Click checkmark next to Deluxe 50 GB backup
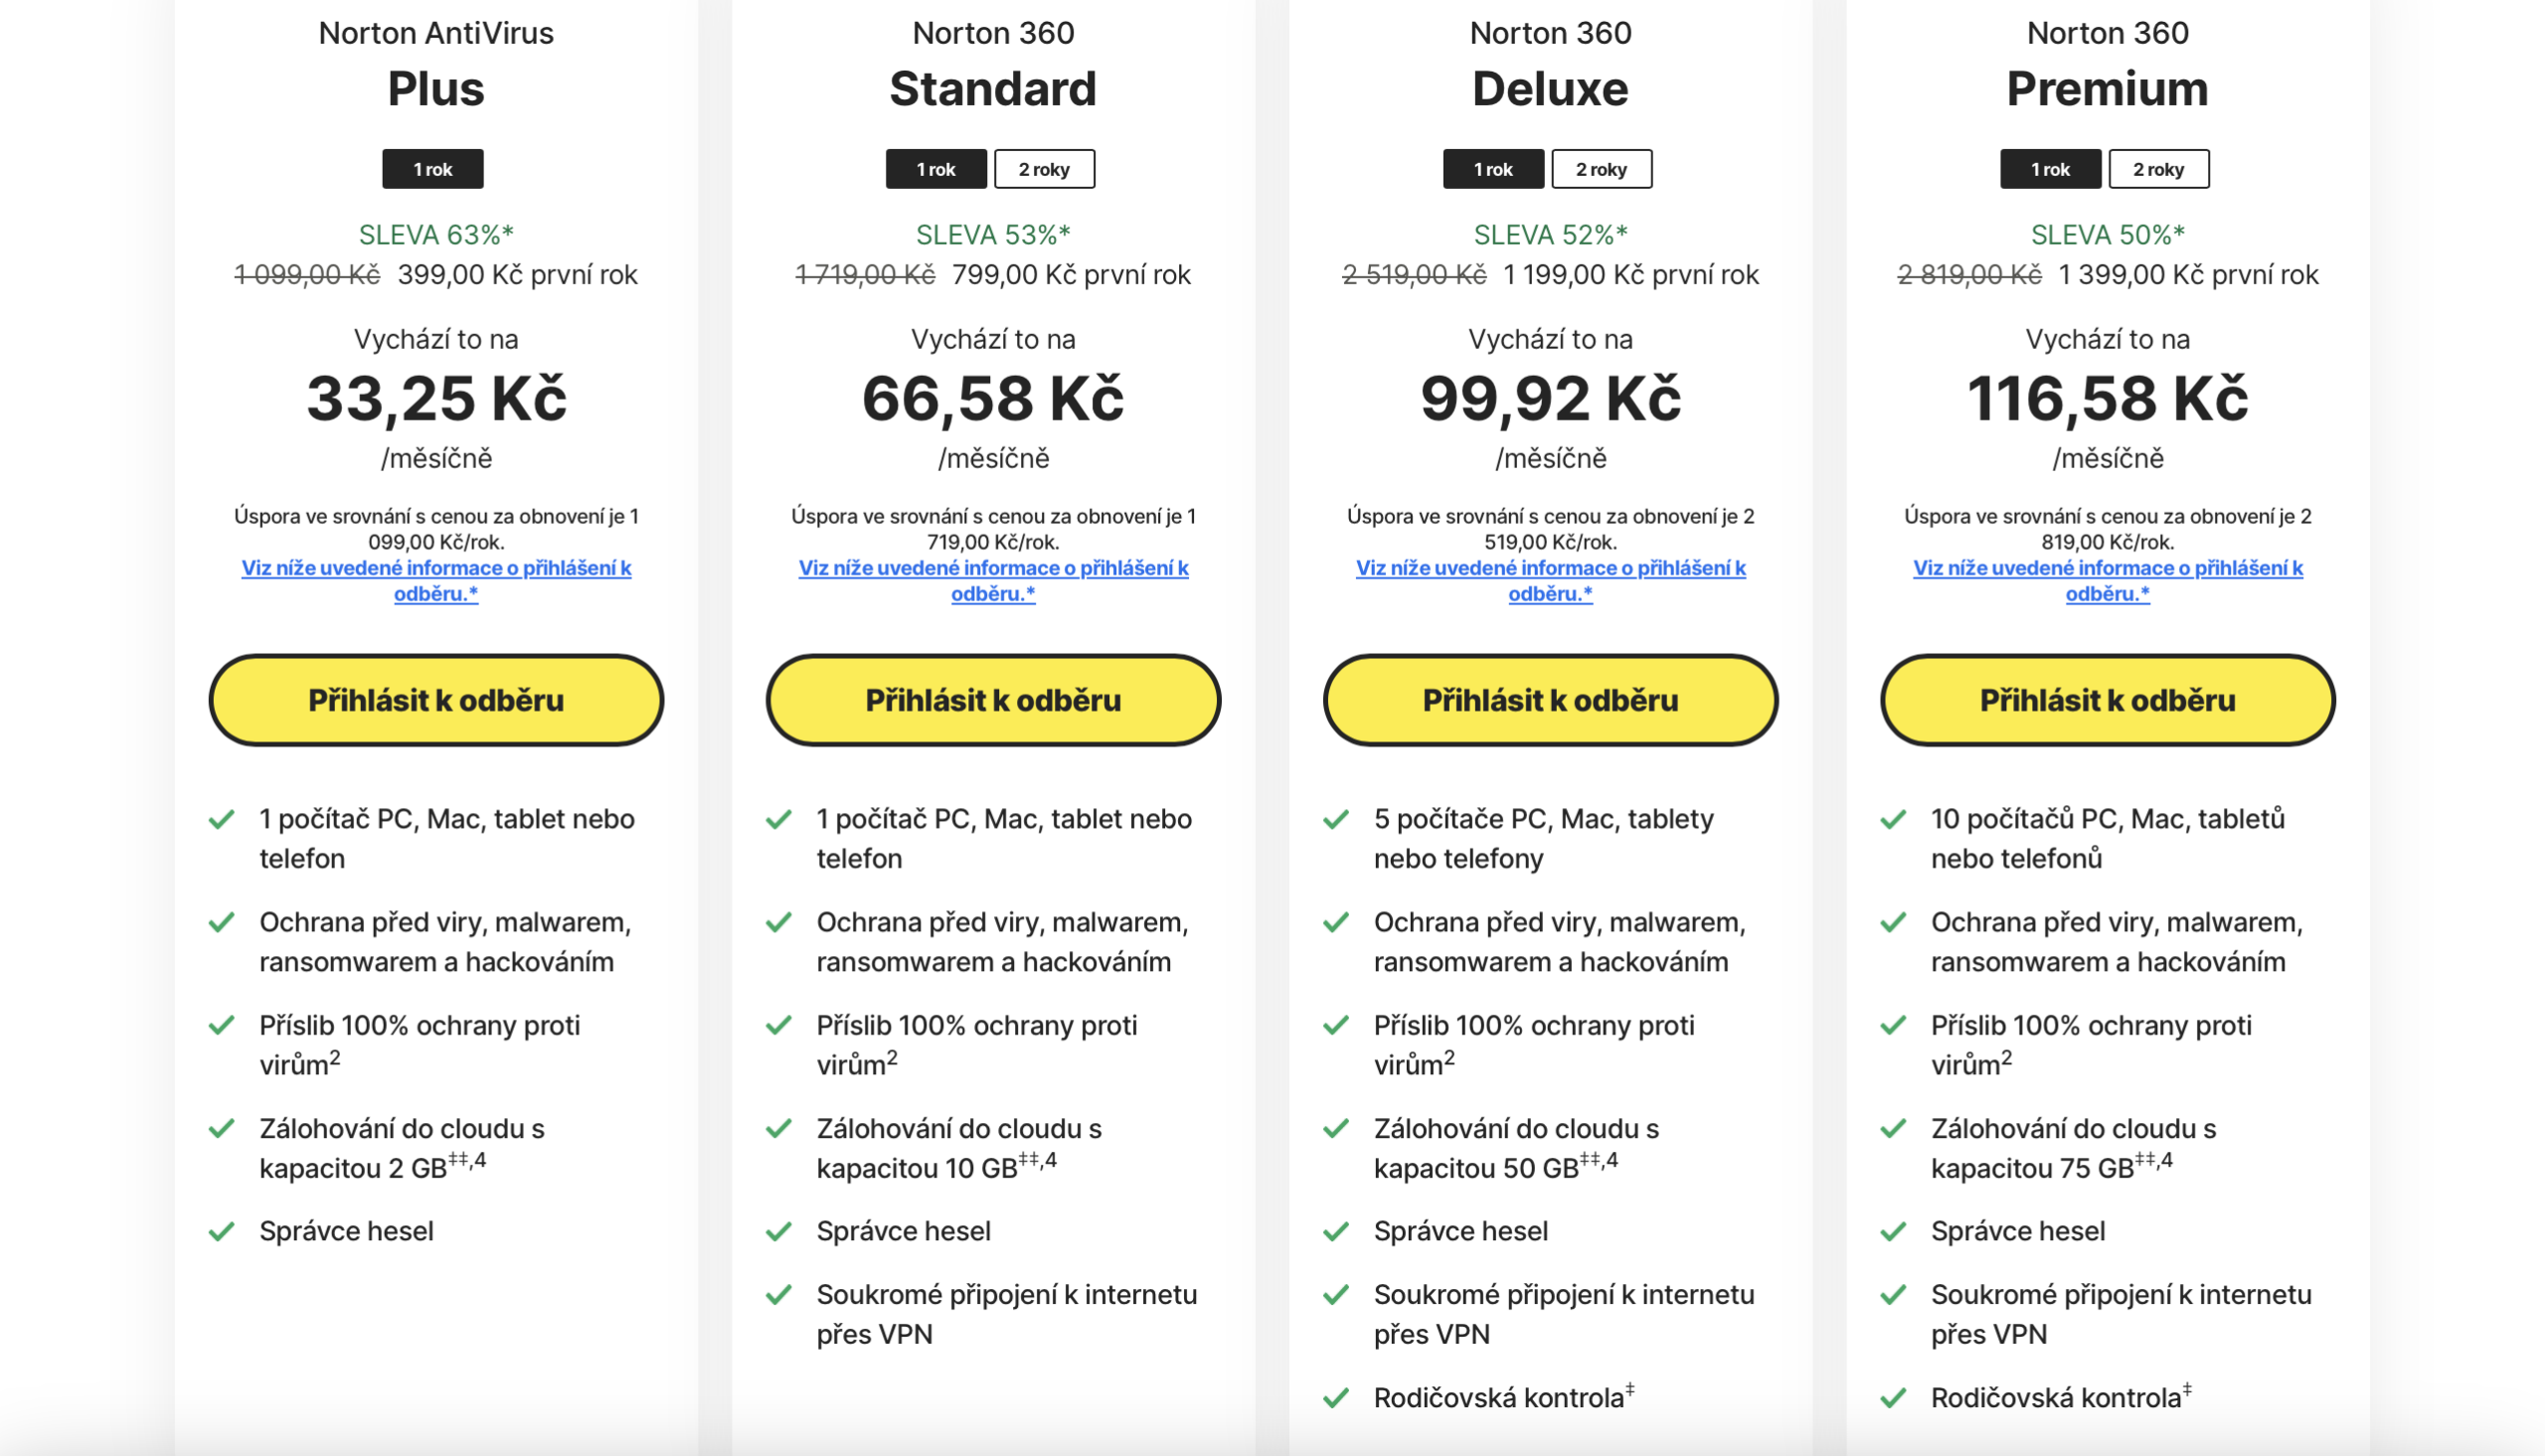2545x1456 pixels. pos(1335,1129)
